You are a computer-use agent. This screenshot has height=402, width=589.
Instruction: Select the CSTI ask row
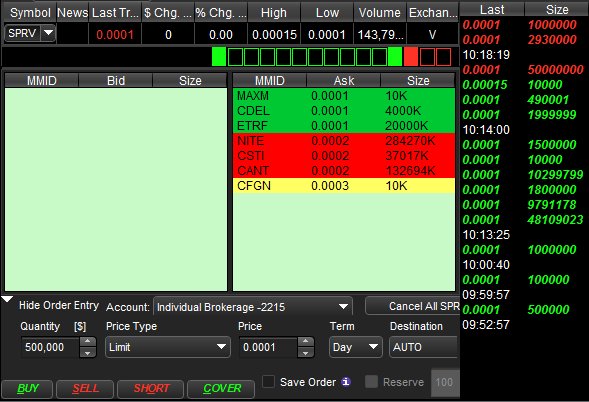(x=344, y=156)
